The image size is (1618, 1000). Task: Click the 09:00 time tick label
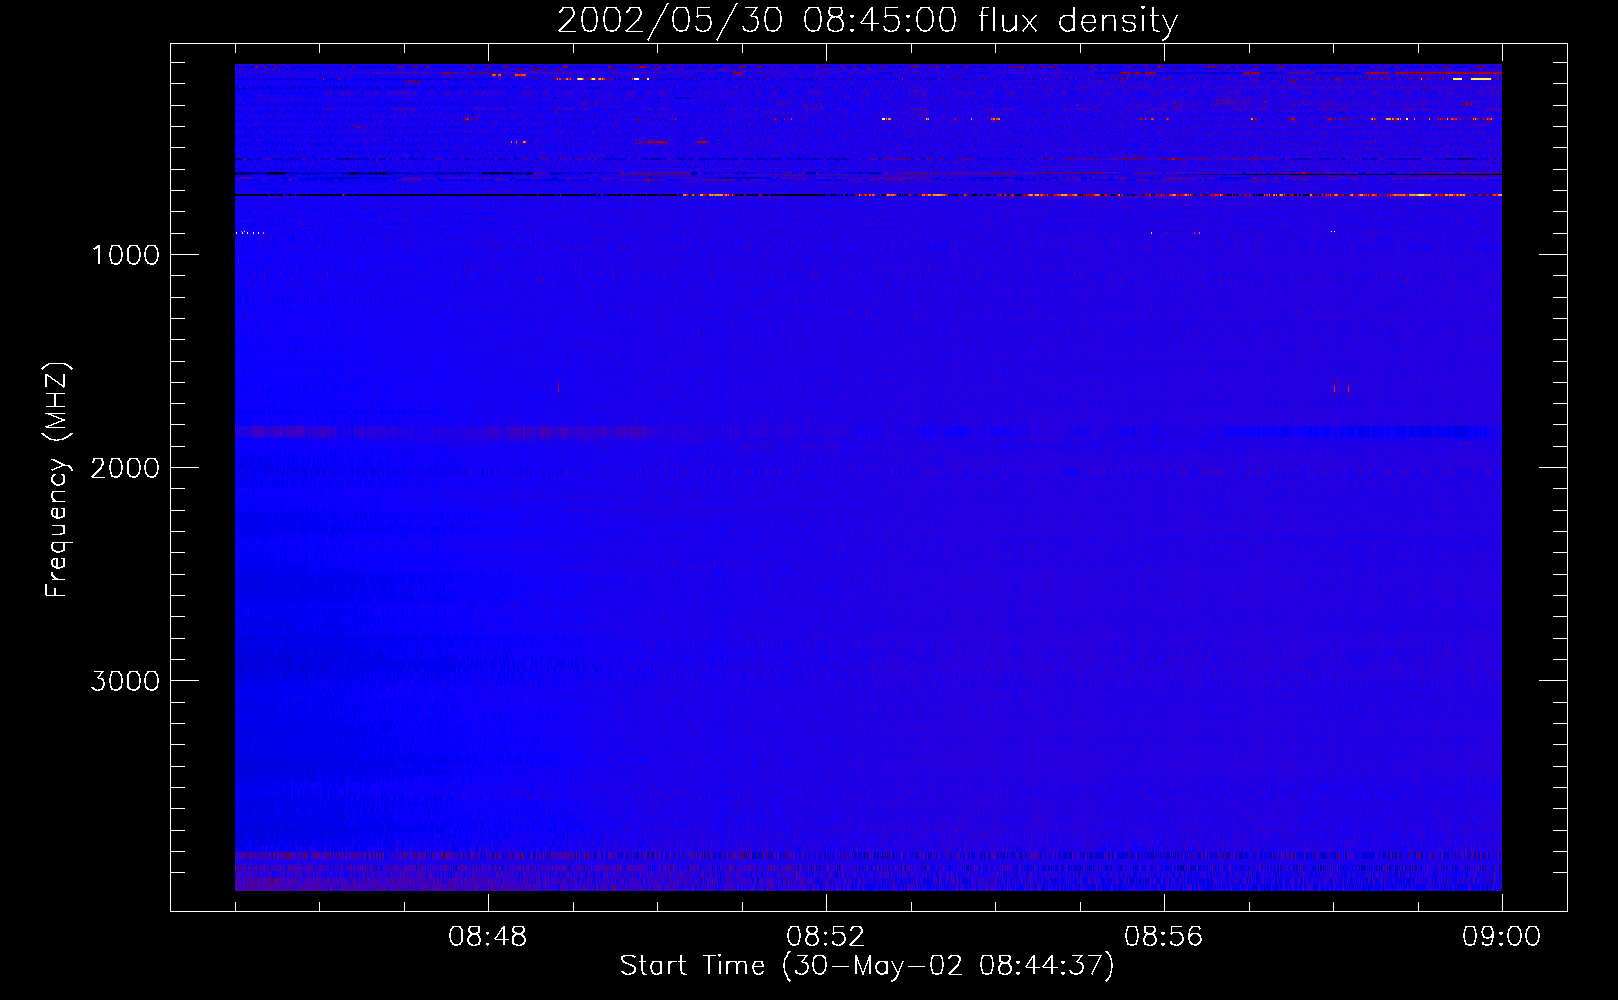(1501, 937)
